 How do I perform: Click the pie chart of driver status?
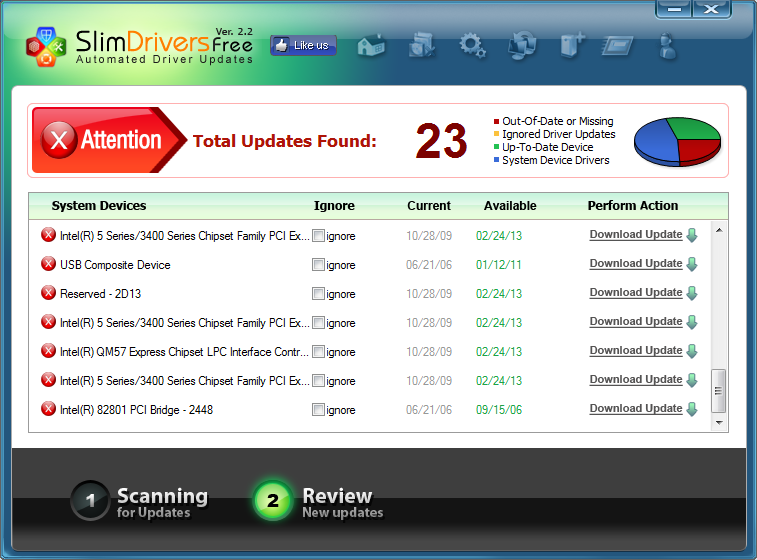pyautogui.click(x=678, y=141)
